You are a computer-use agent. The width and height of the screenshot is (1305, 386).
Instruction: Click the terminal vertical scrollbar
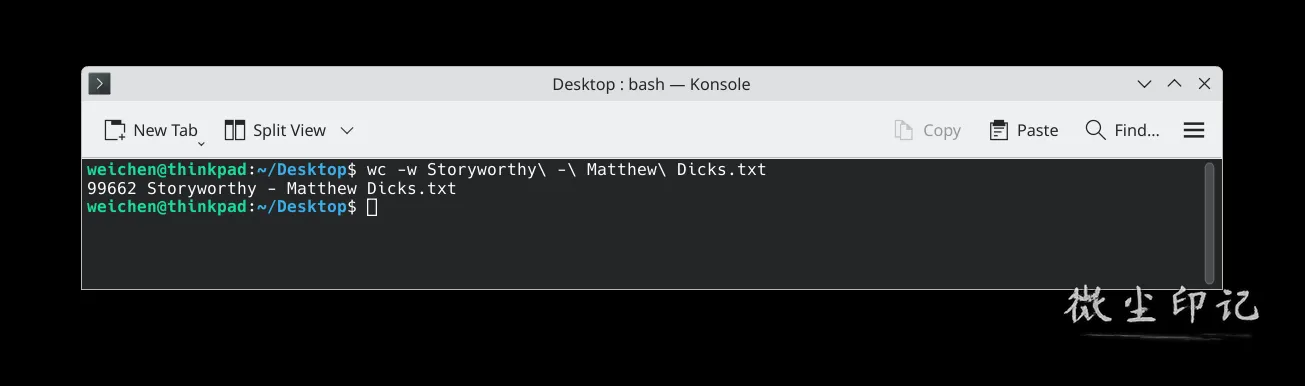point(1210,223)
